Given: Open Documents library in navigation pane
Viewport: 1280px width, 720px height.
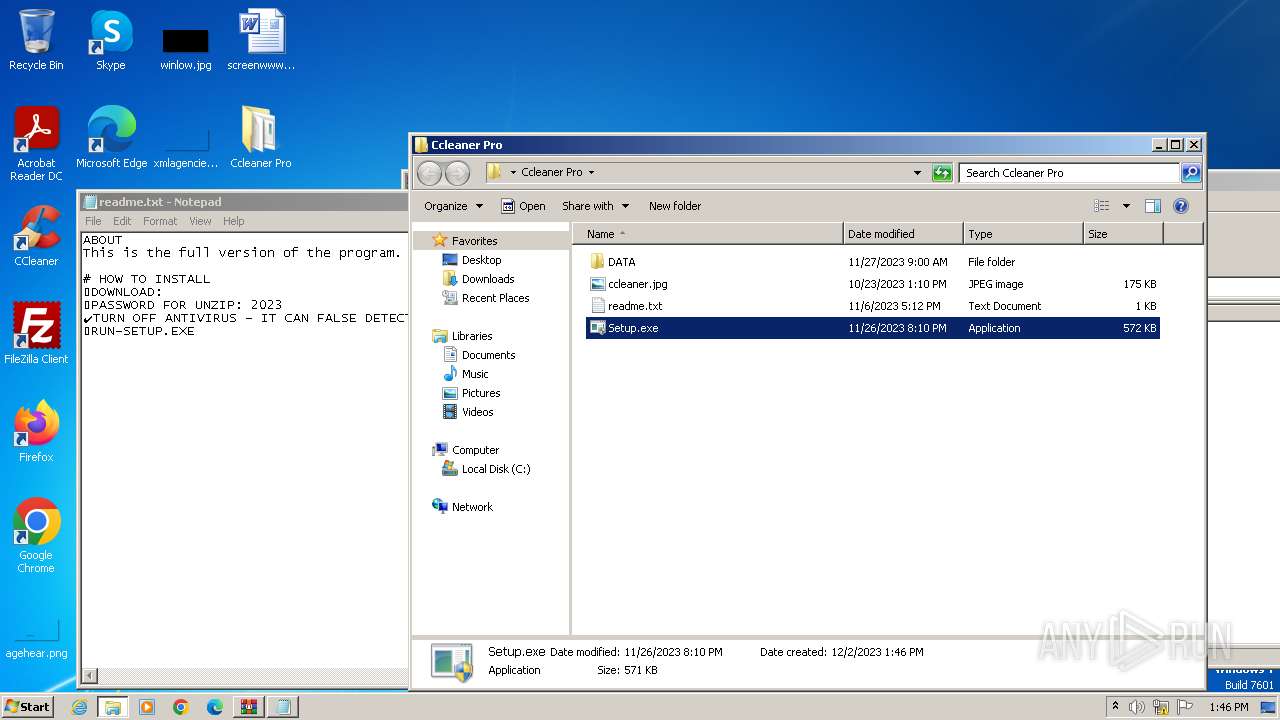Looking at the screenshot, I should pos(488,355).
